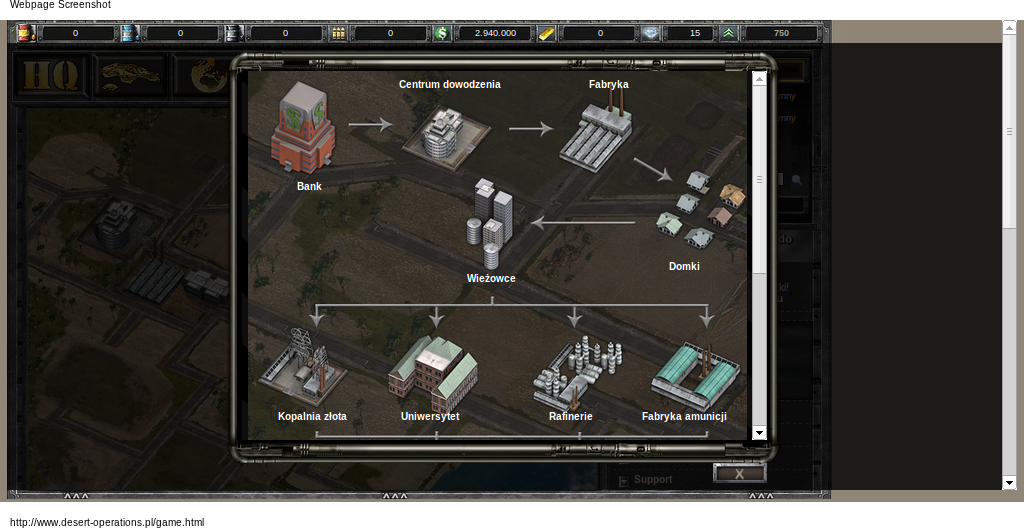
Task: Click the dialog scrollbar thumb
Action: (x=759, y=180)
